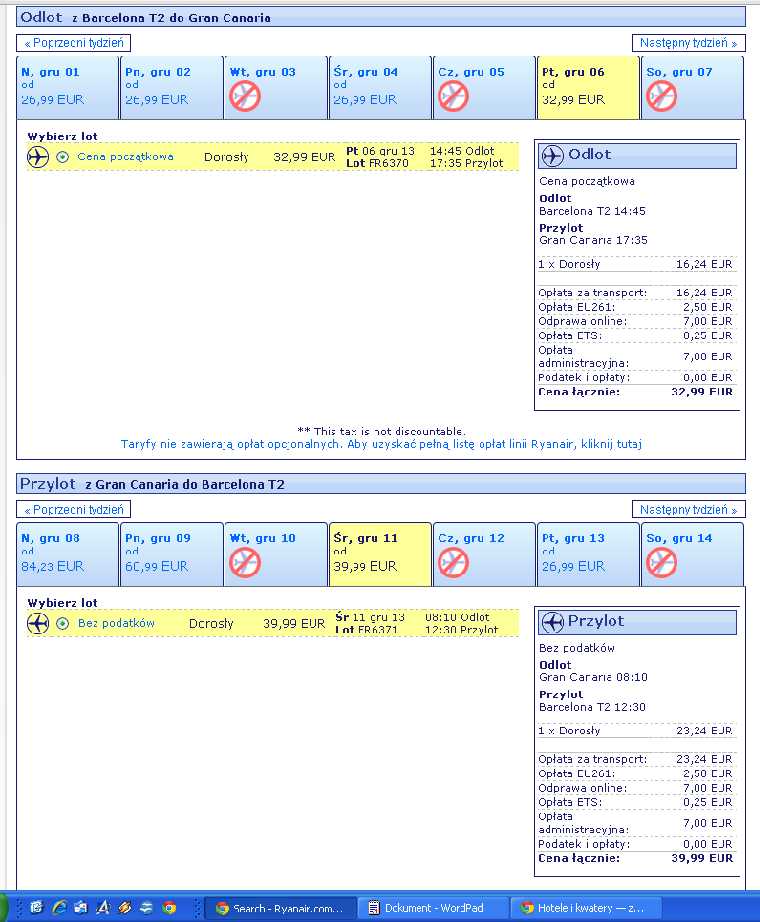Viewport: 760px width, 922px height.
Task: Click flight number FR6370
Action: pyautogui.click(x=388, y=163)
